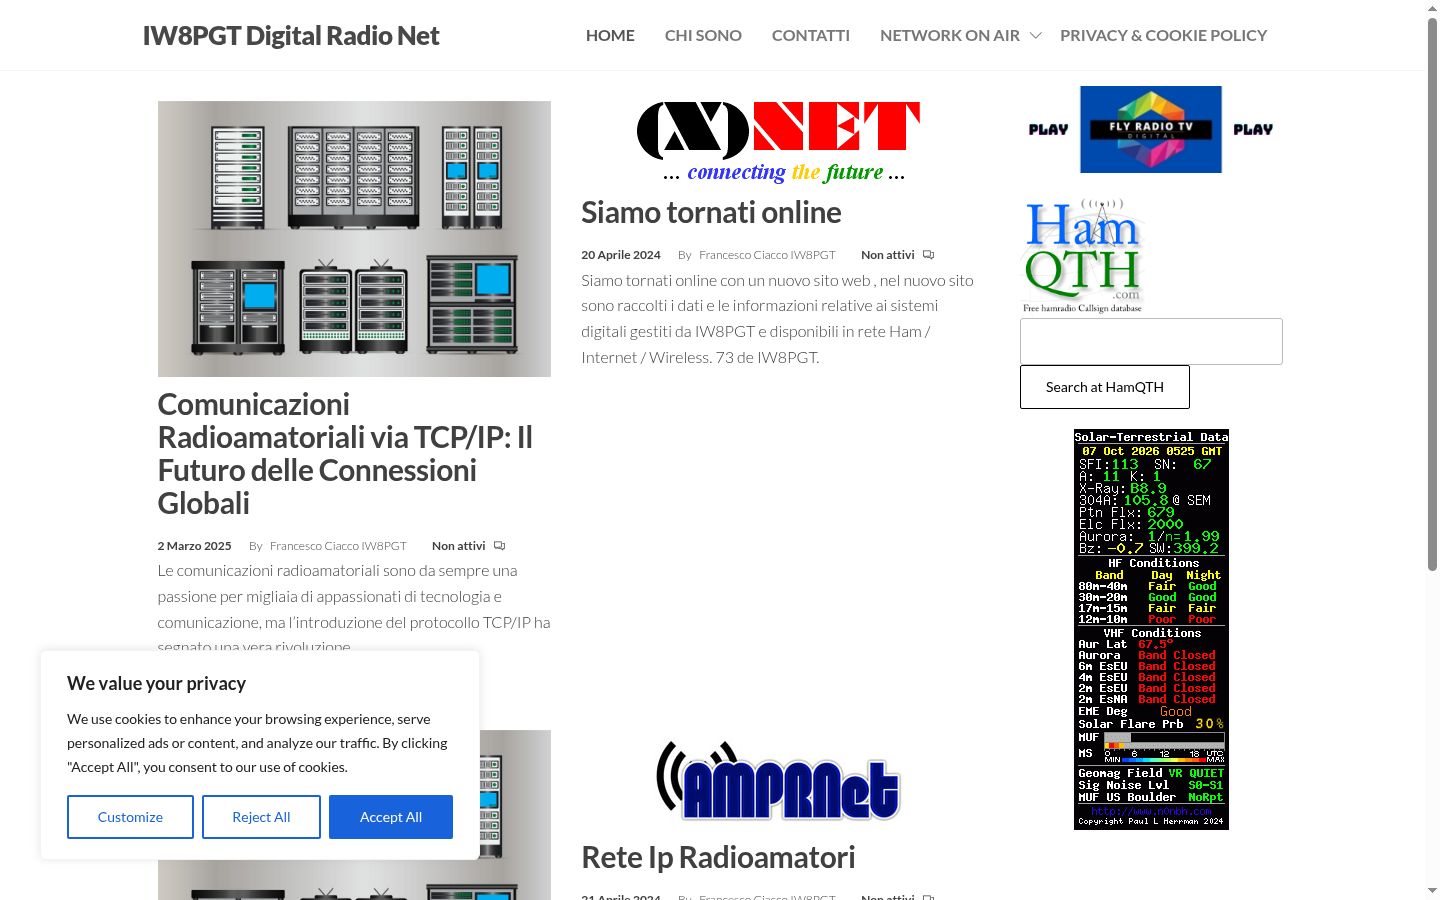Click Customize in the cookie banner
1440x900 pixels.
(x=130, y=817)
